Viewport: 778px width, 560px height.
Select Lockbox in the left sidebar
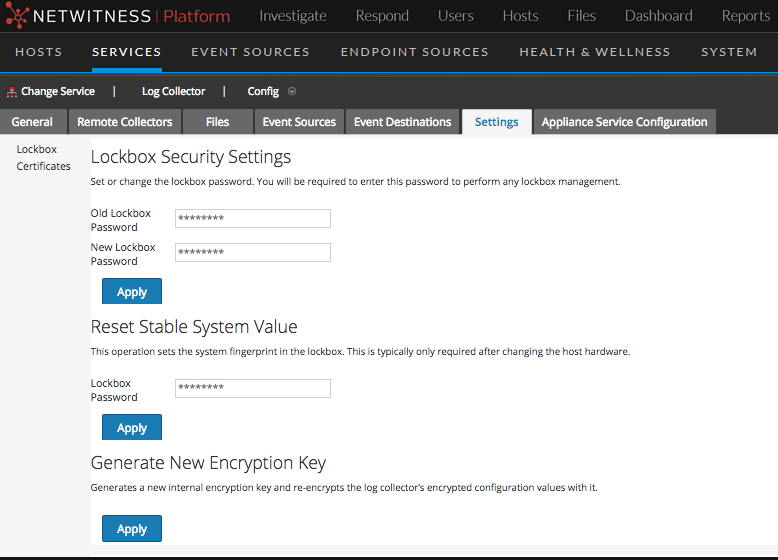point(37,149)
